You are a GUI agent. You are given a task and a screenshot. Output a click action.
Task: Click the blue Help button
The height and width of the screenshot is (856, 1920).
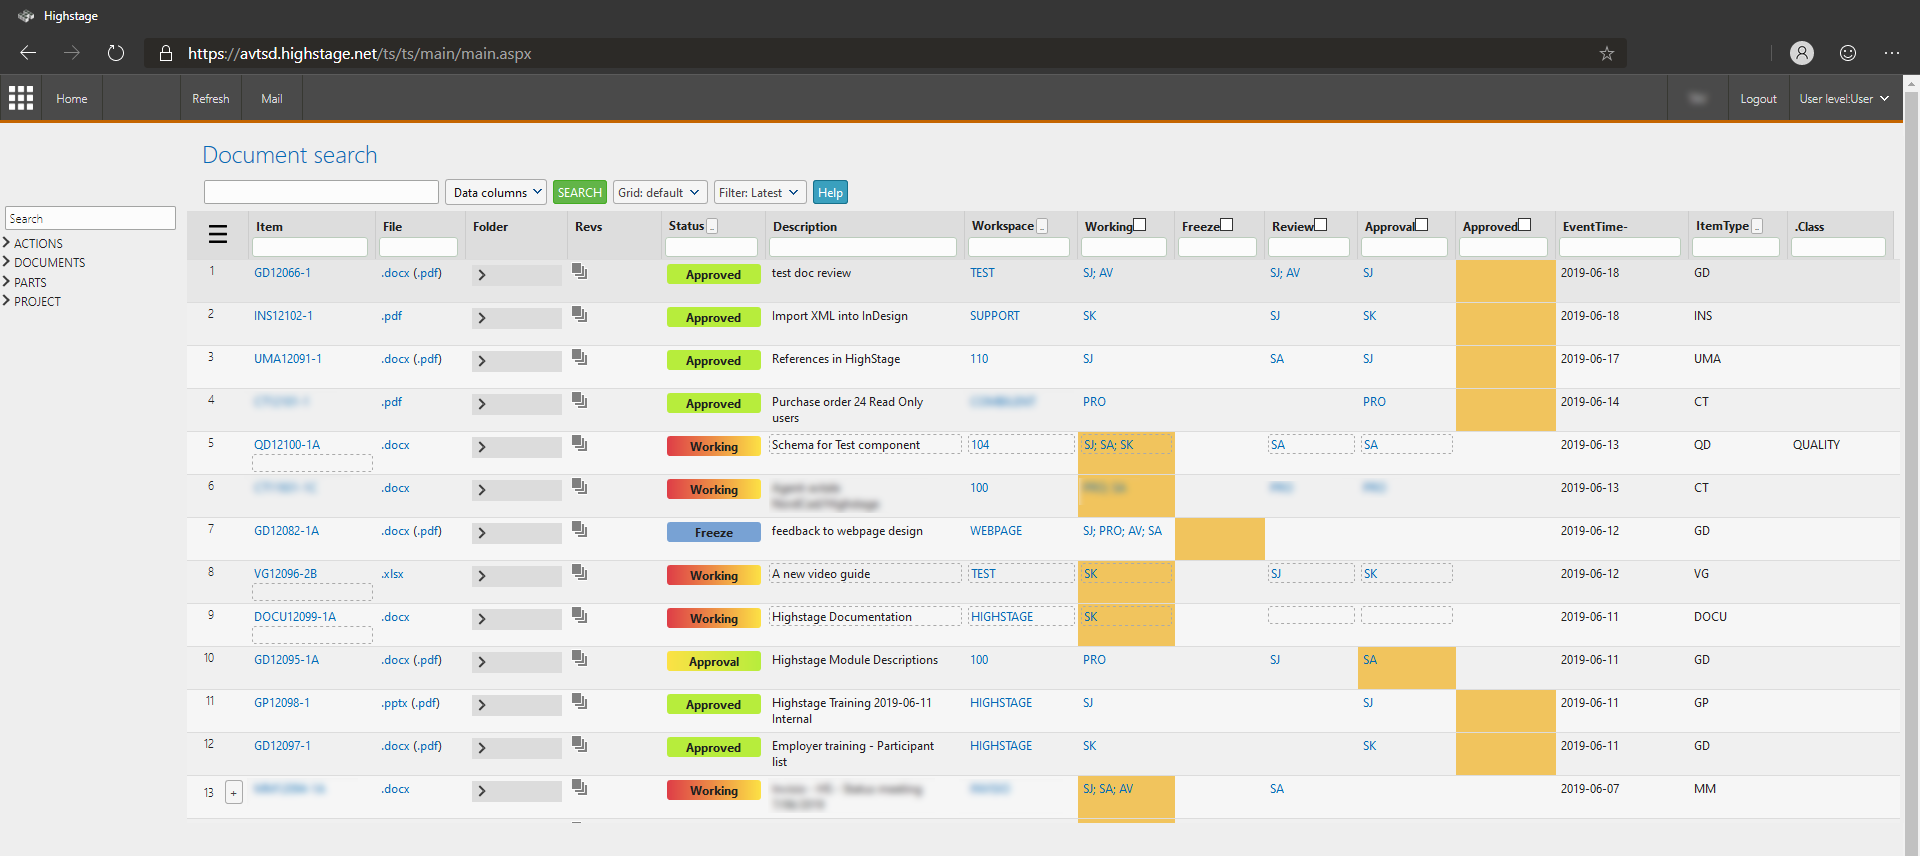click(830, 192)
